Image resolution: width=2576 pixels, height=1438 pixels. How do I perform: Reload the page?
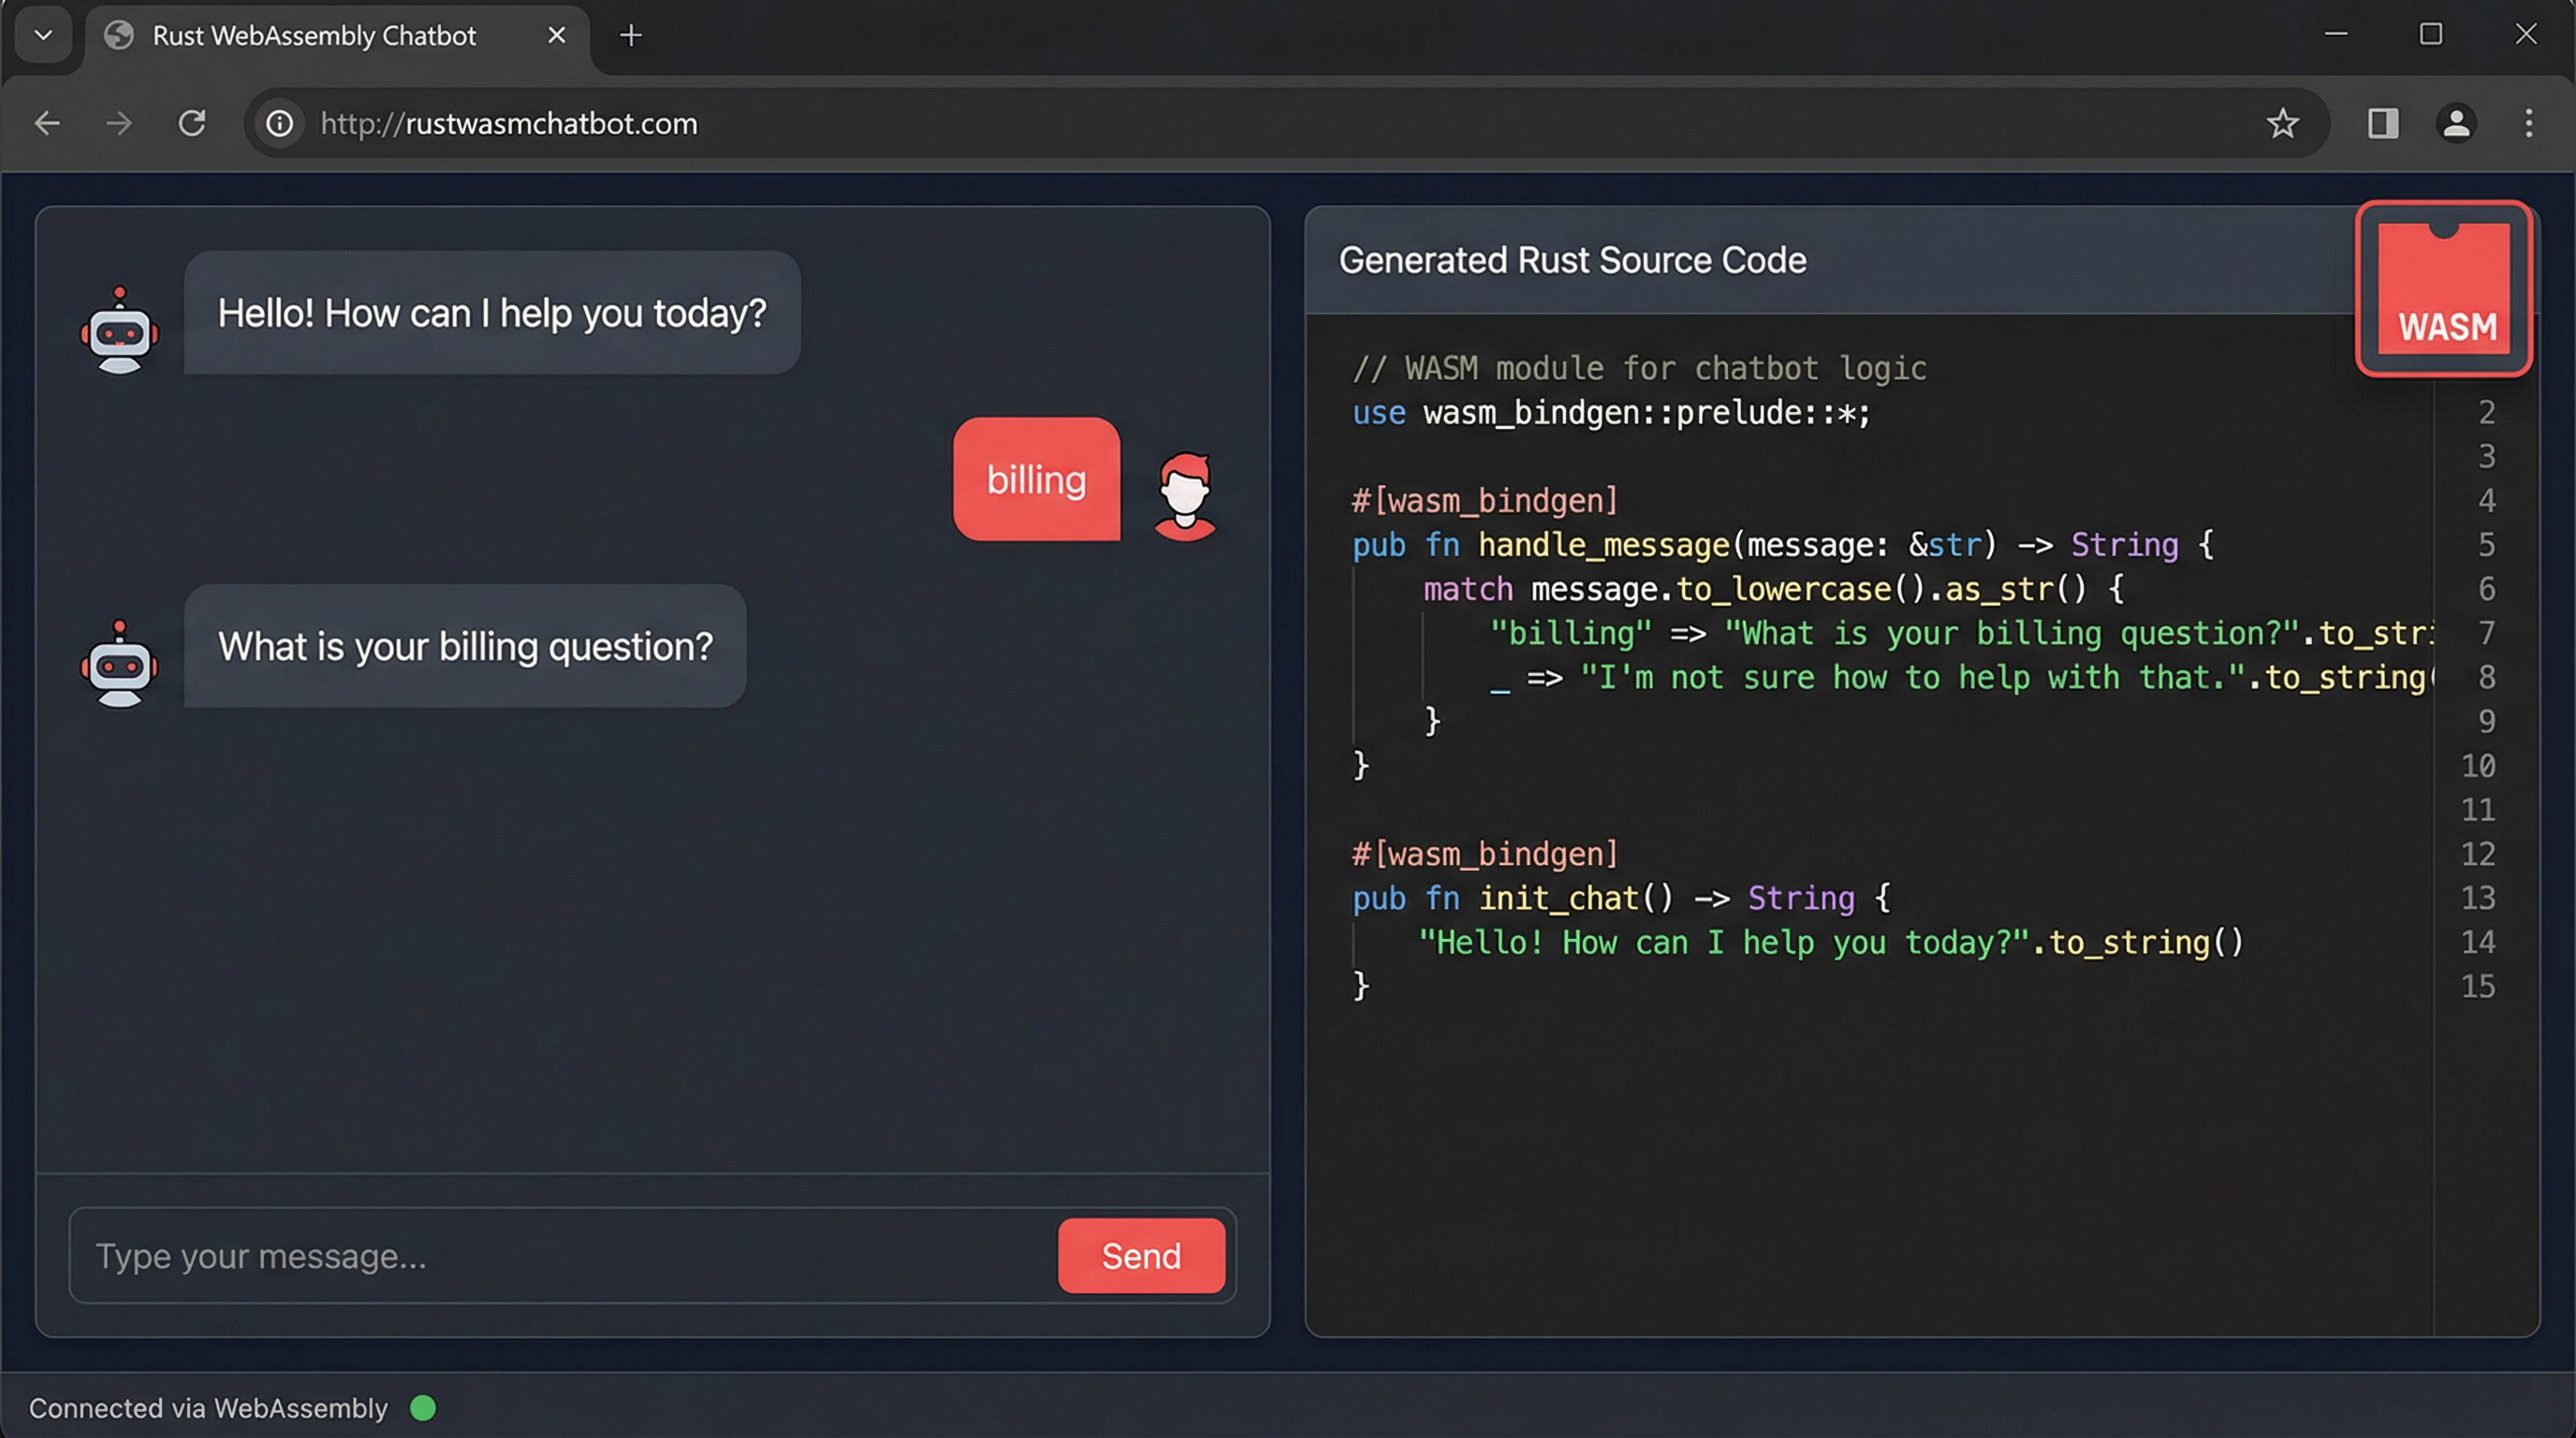point(192,124)
